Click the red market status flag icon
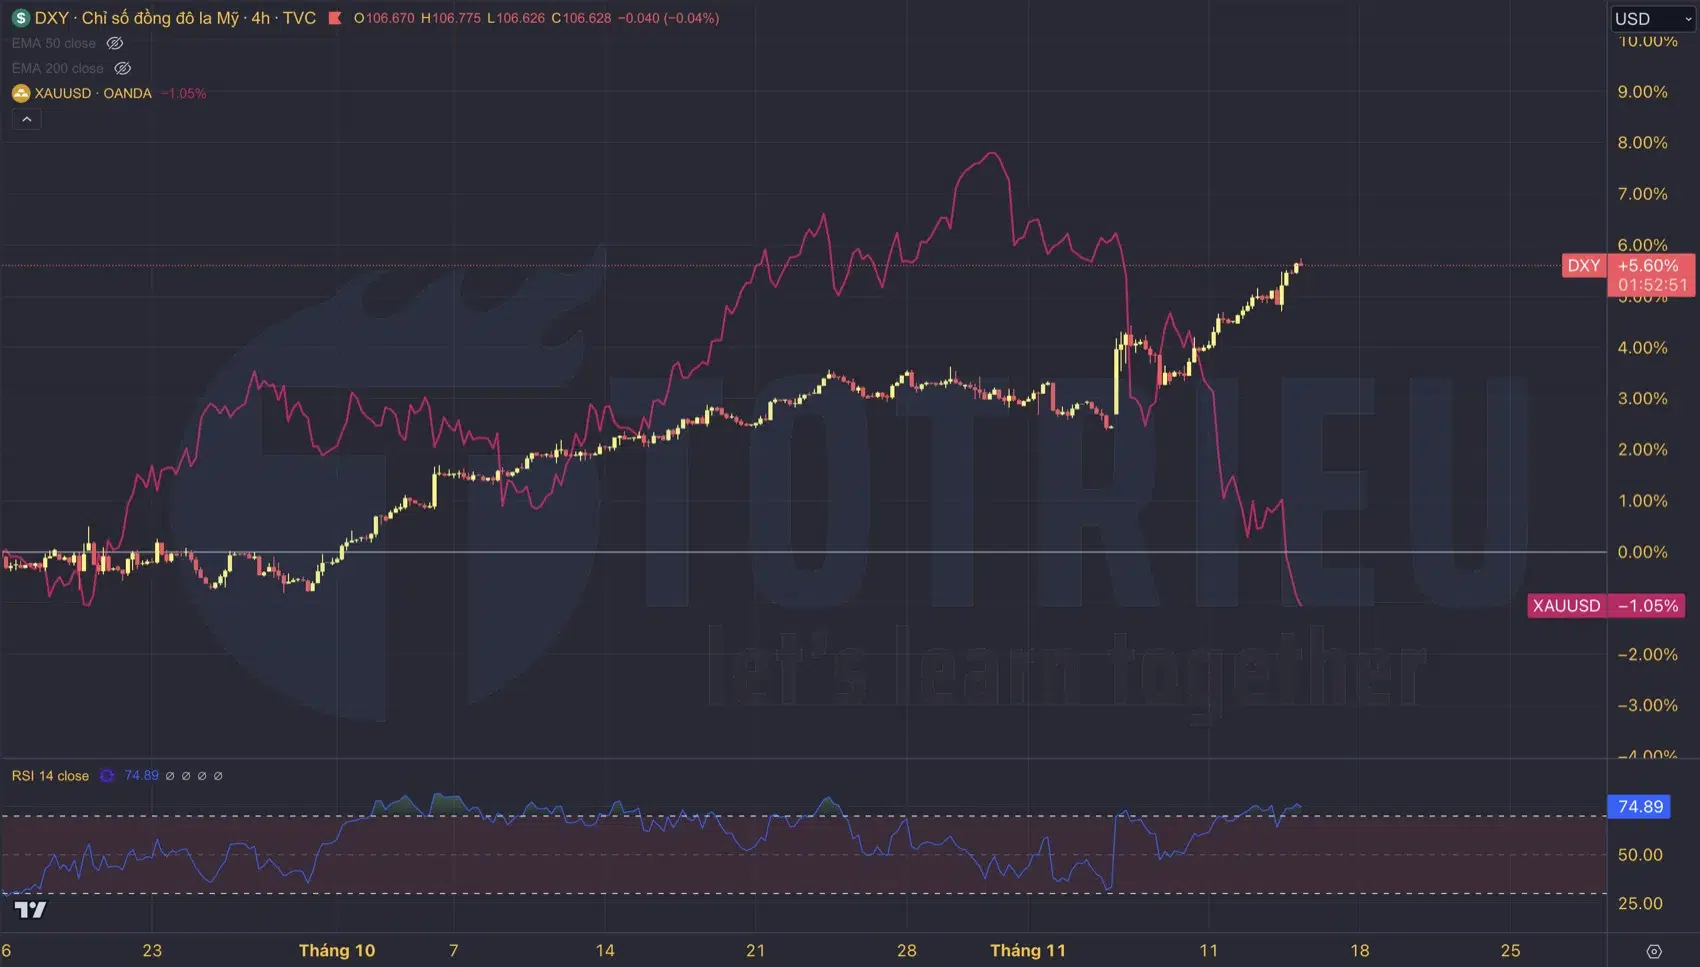1700x967 pixels. coord(335,18)
